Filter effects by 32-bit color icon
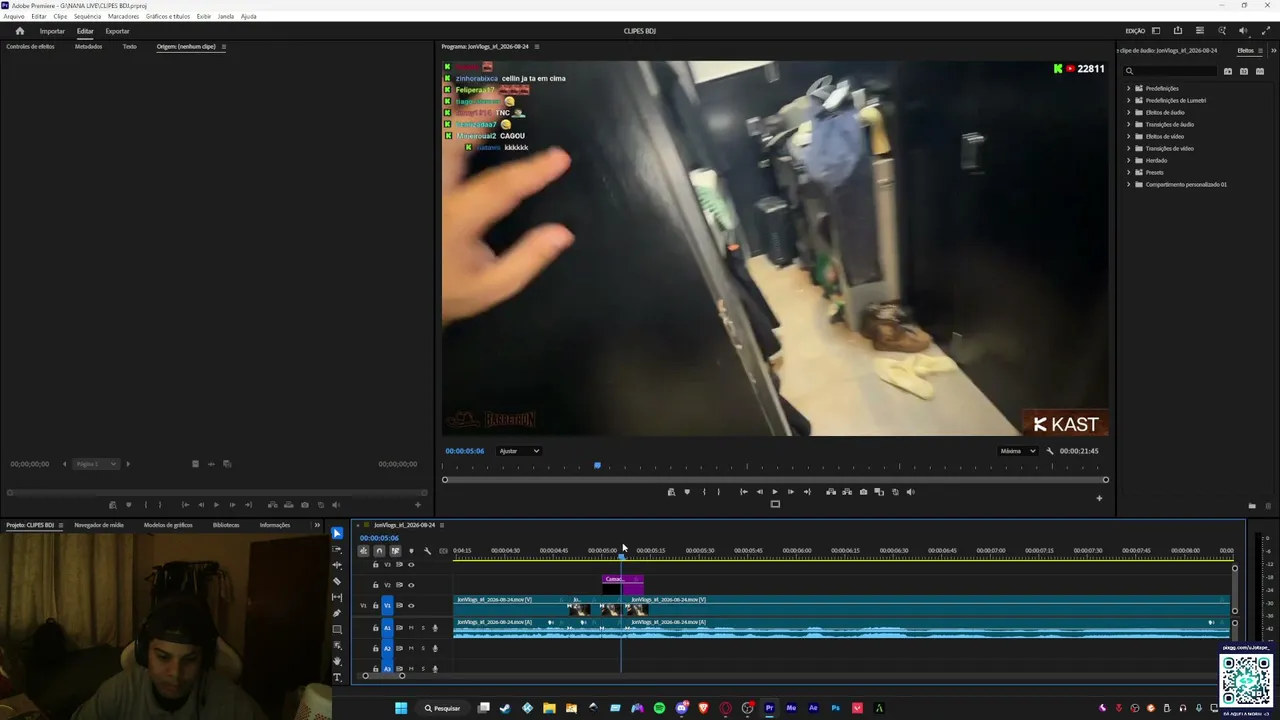 (x=1244, y=71)
